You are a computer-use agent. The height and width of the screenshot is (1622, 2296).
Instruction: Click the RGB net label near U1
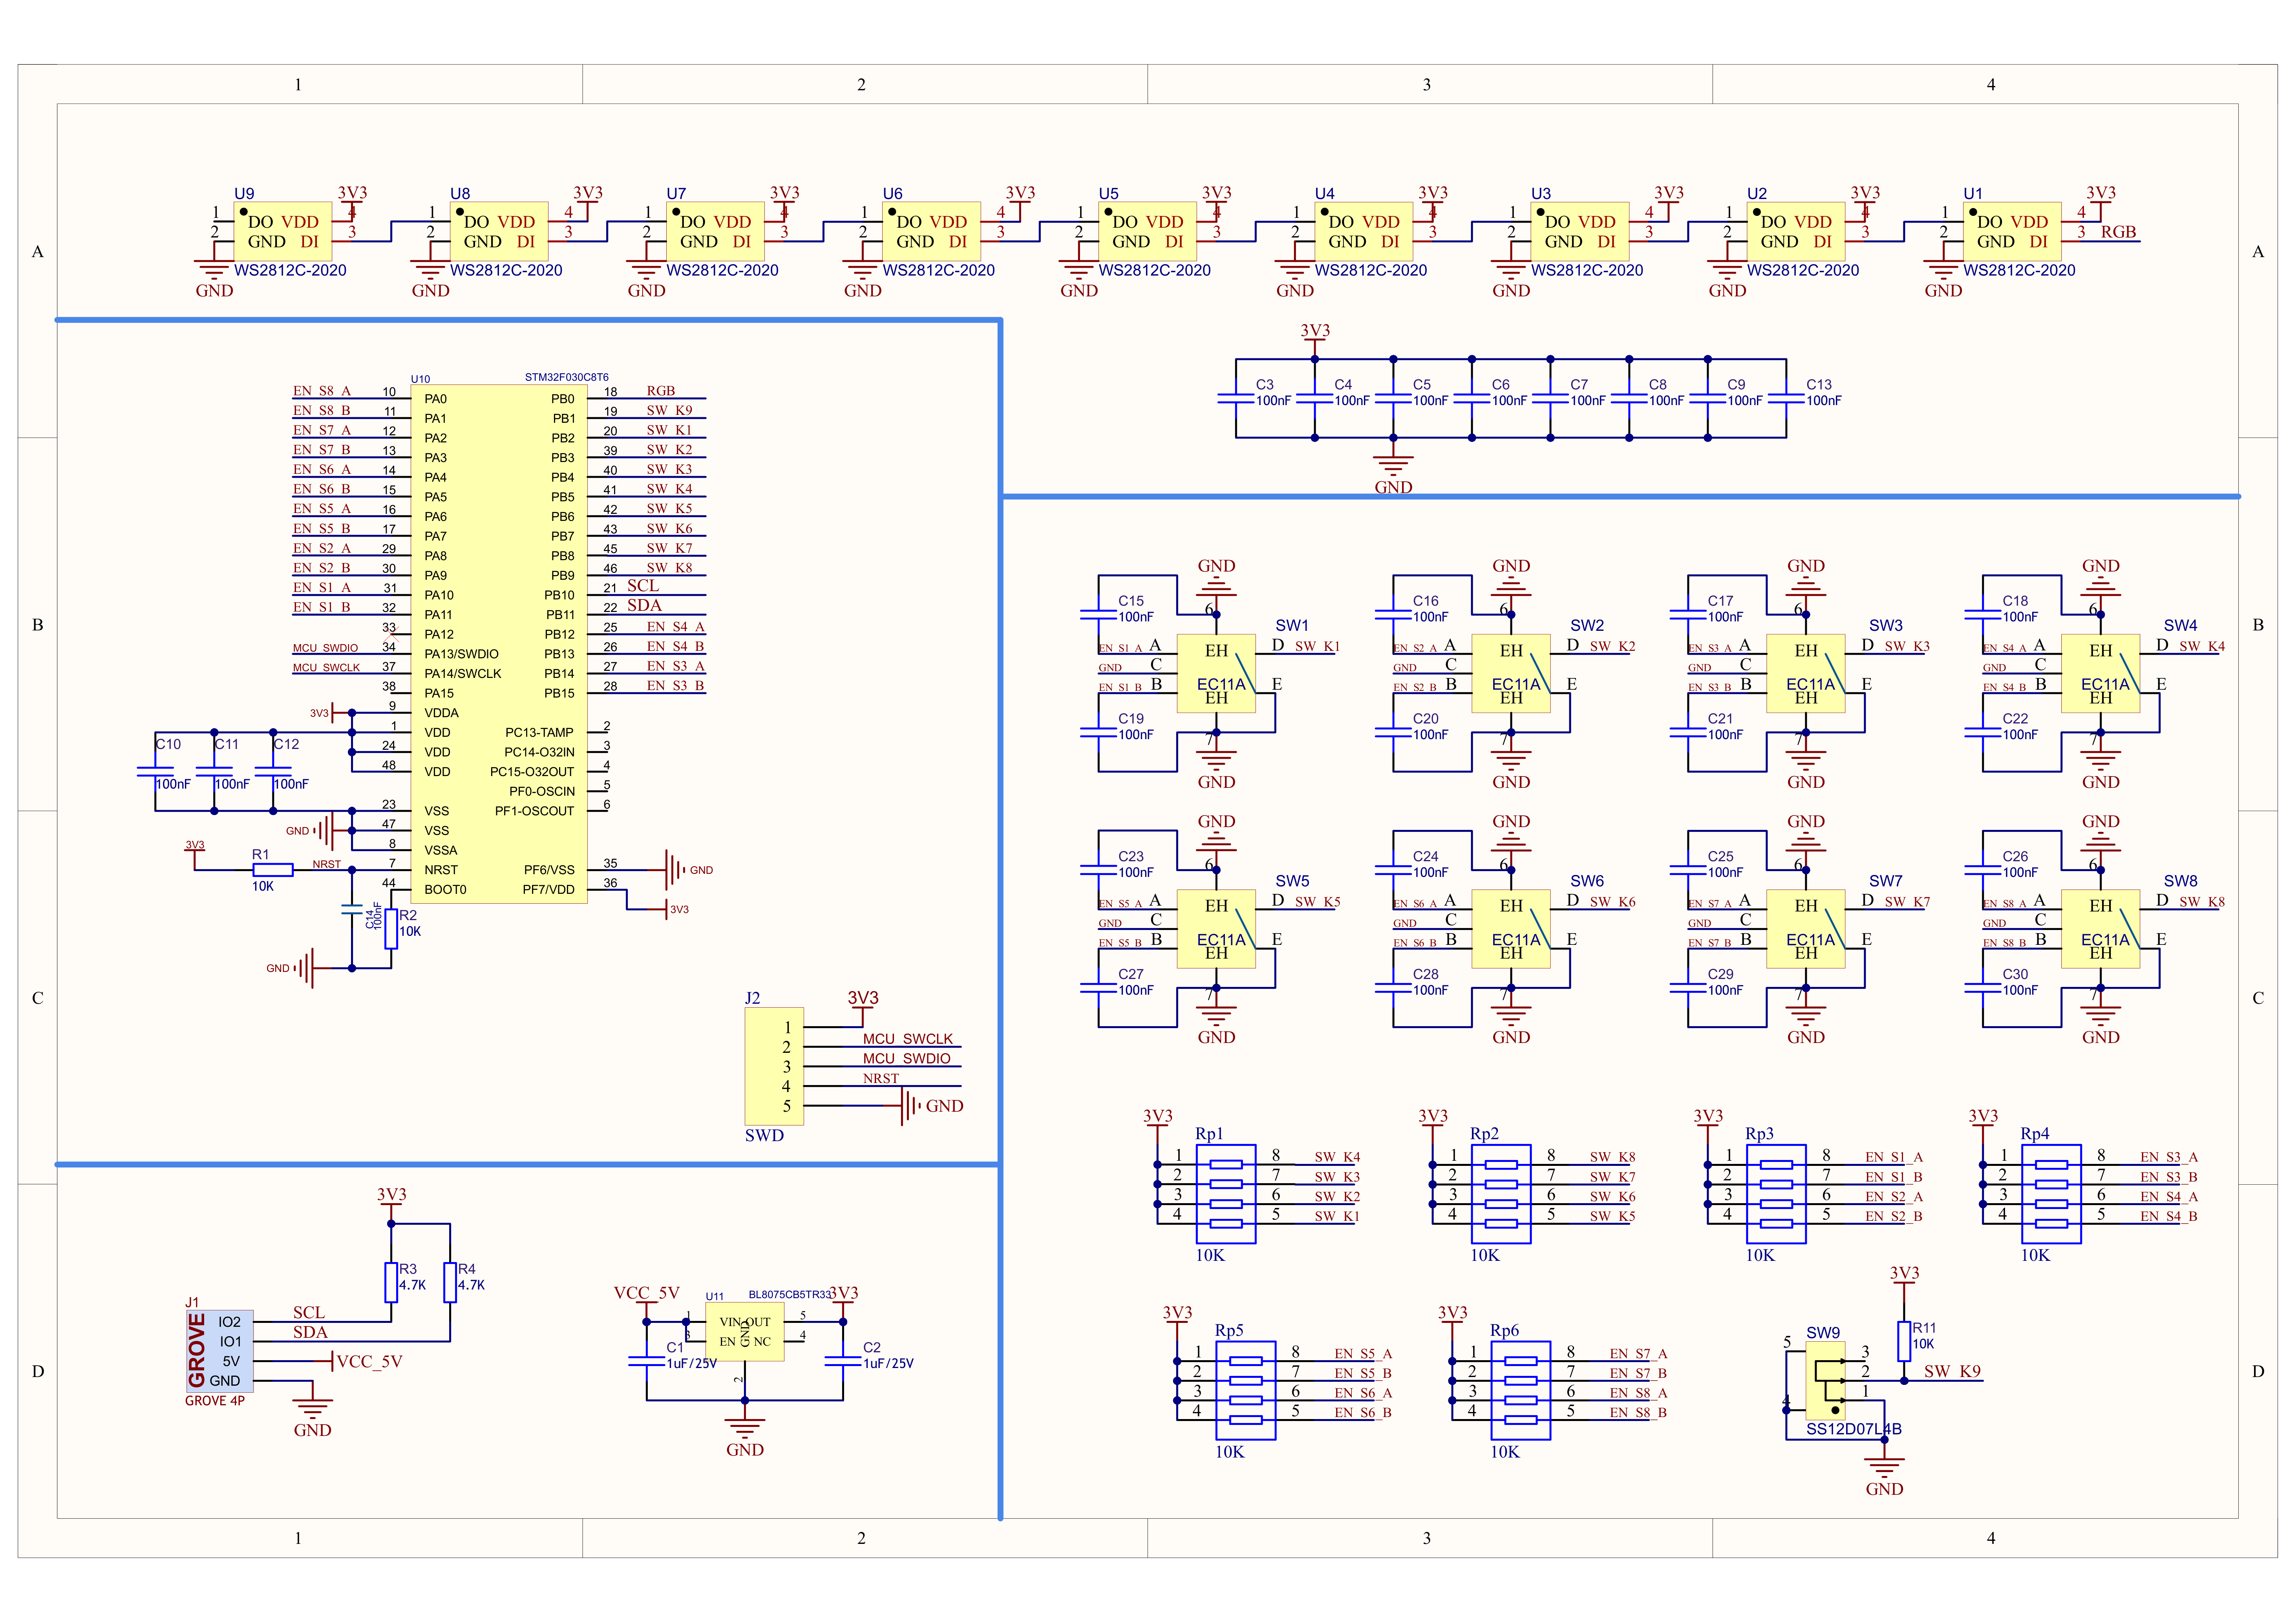pos(2118,232)
